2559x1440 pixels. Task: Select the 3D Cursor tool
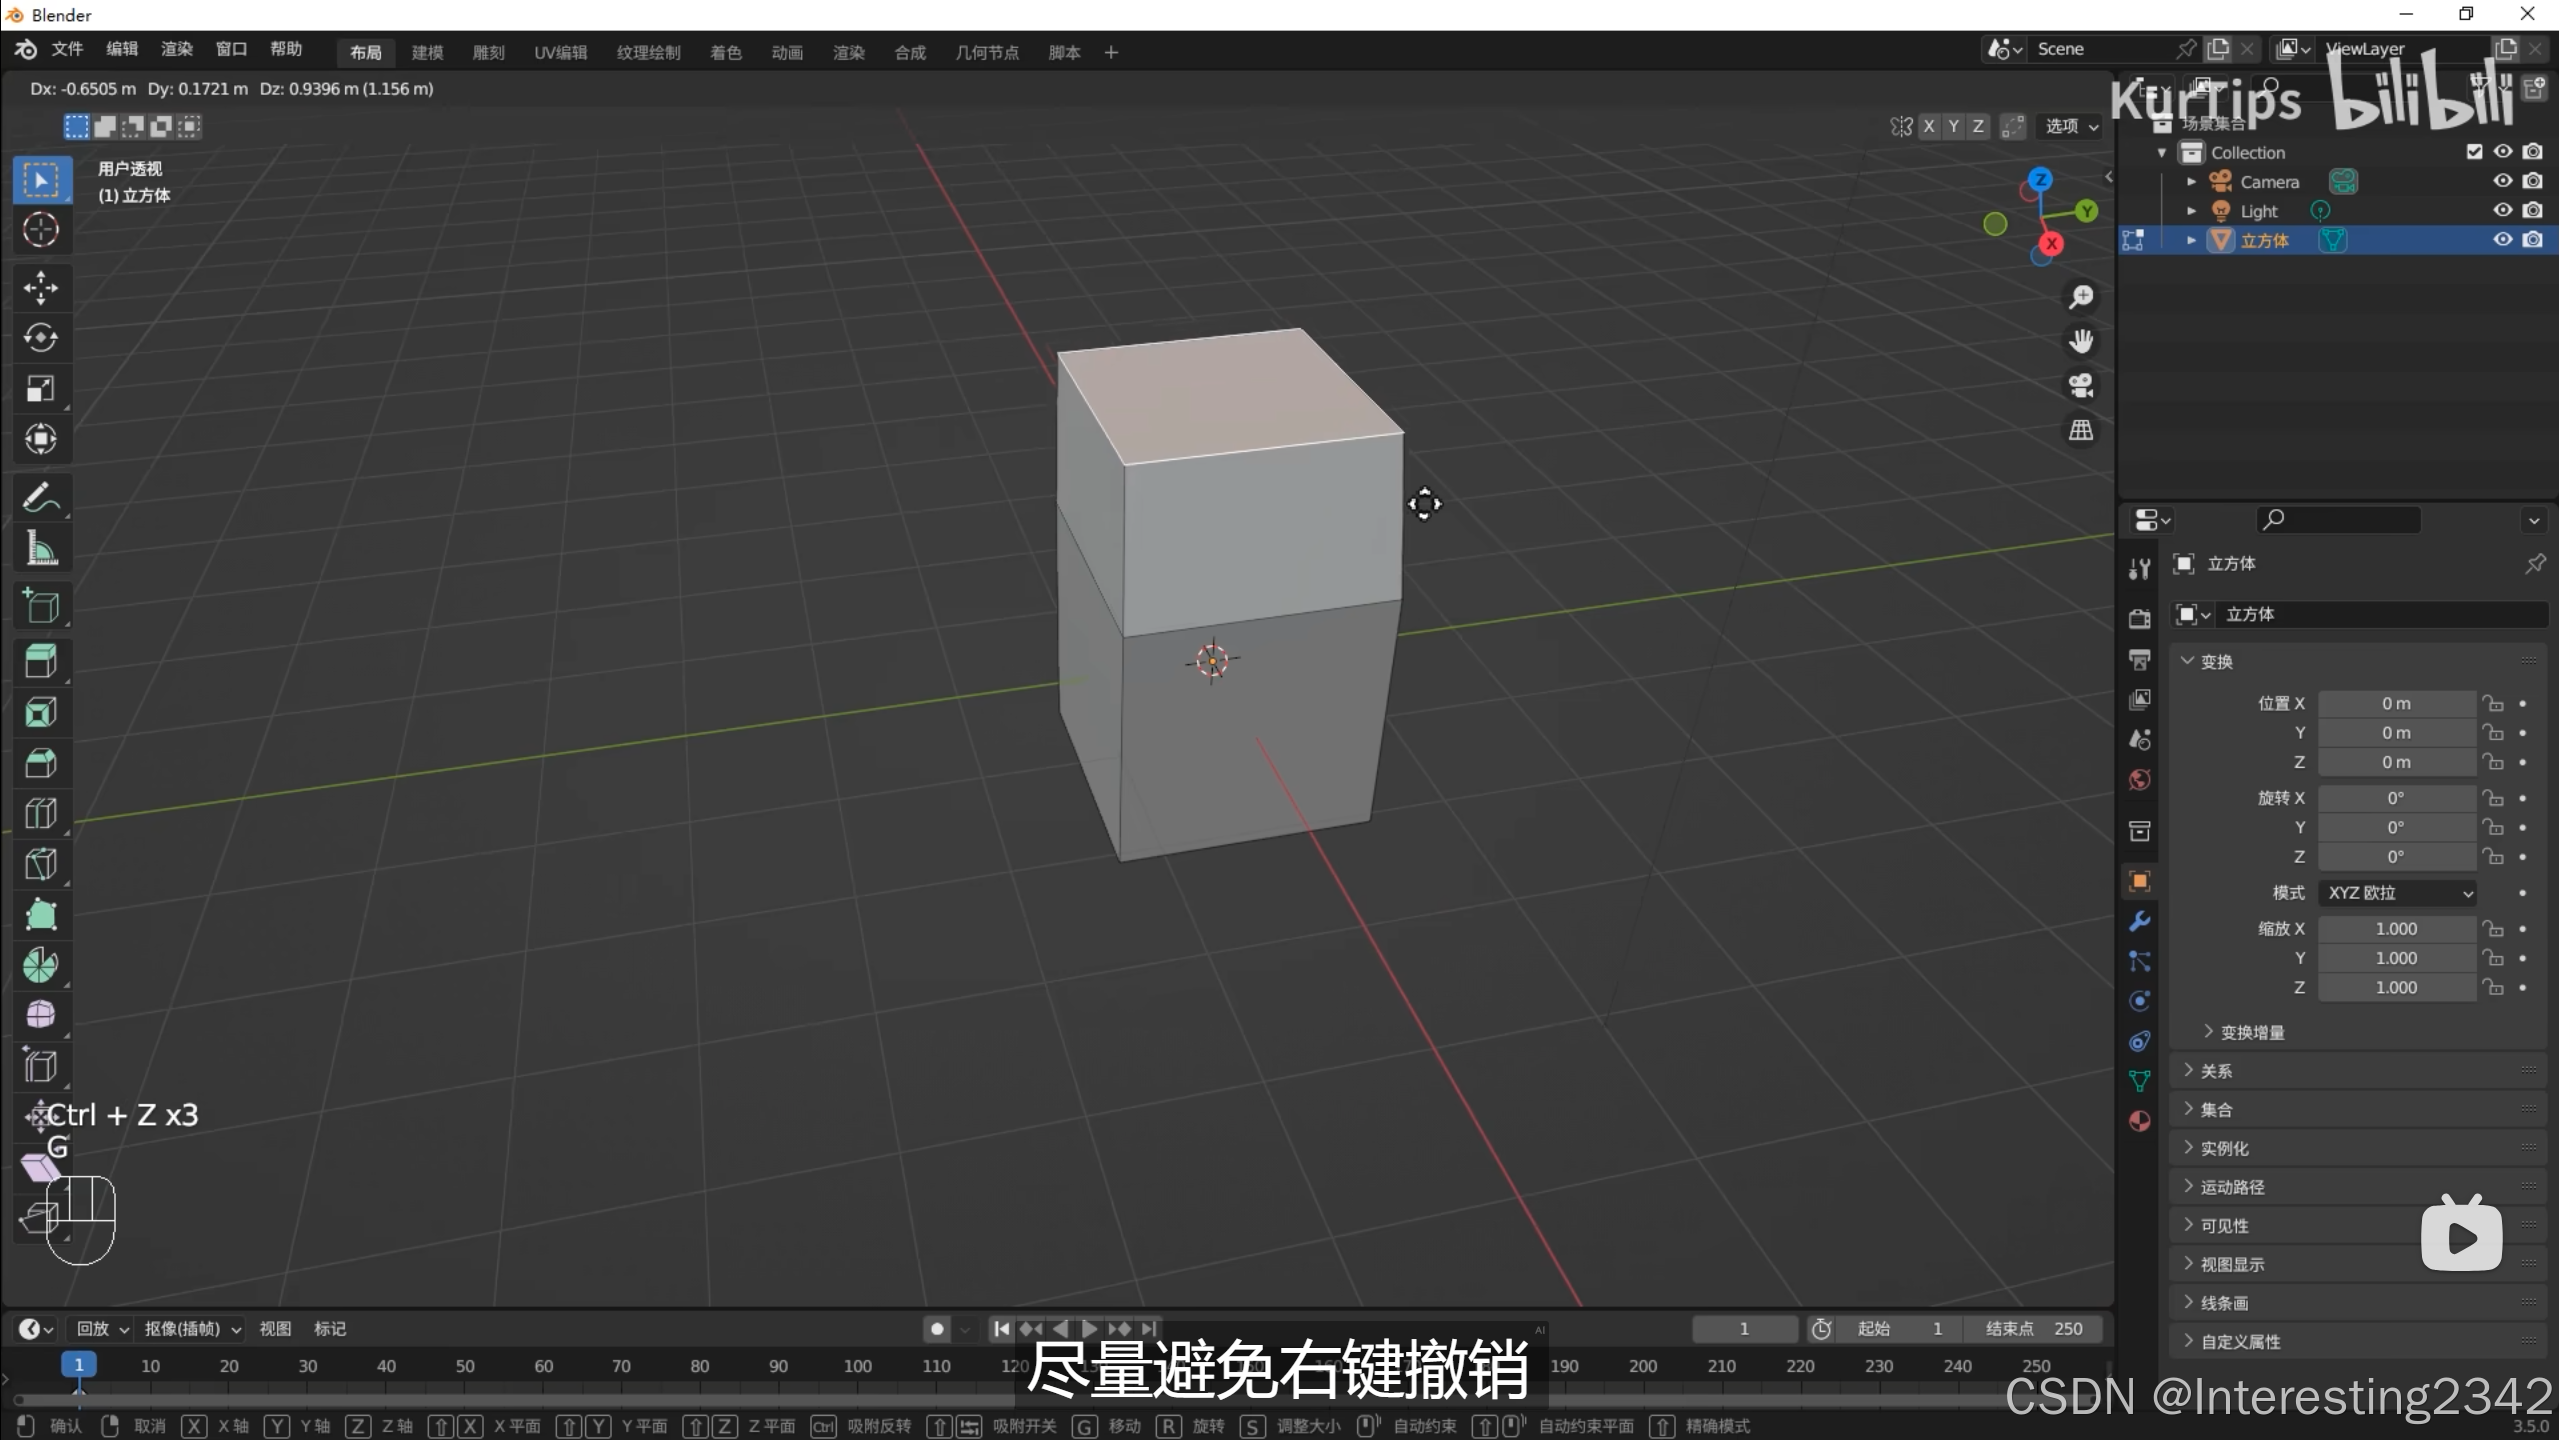41,230
